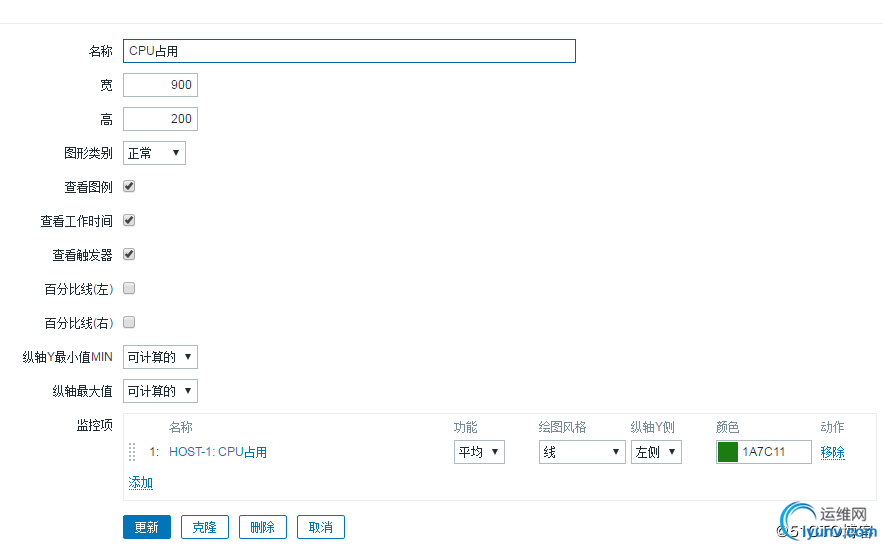Focus the 宽 width field showing 900

point(160,85)
